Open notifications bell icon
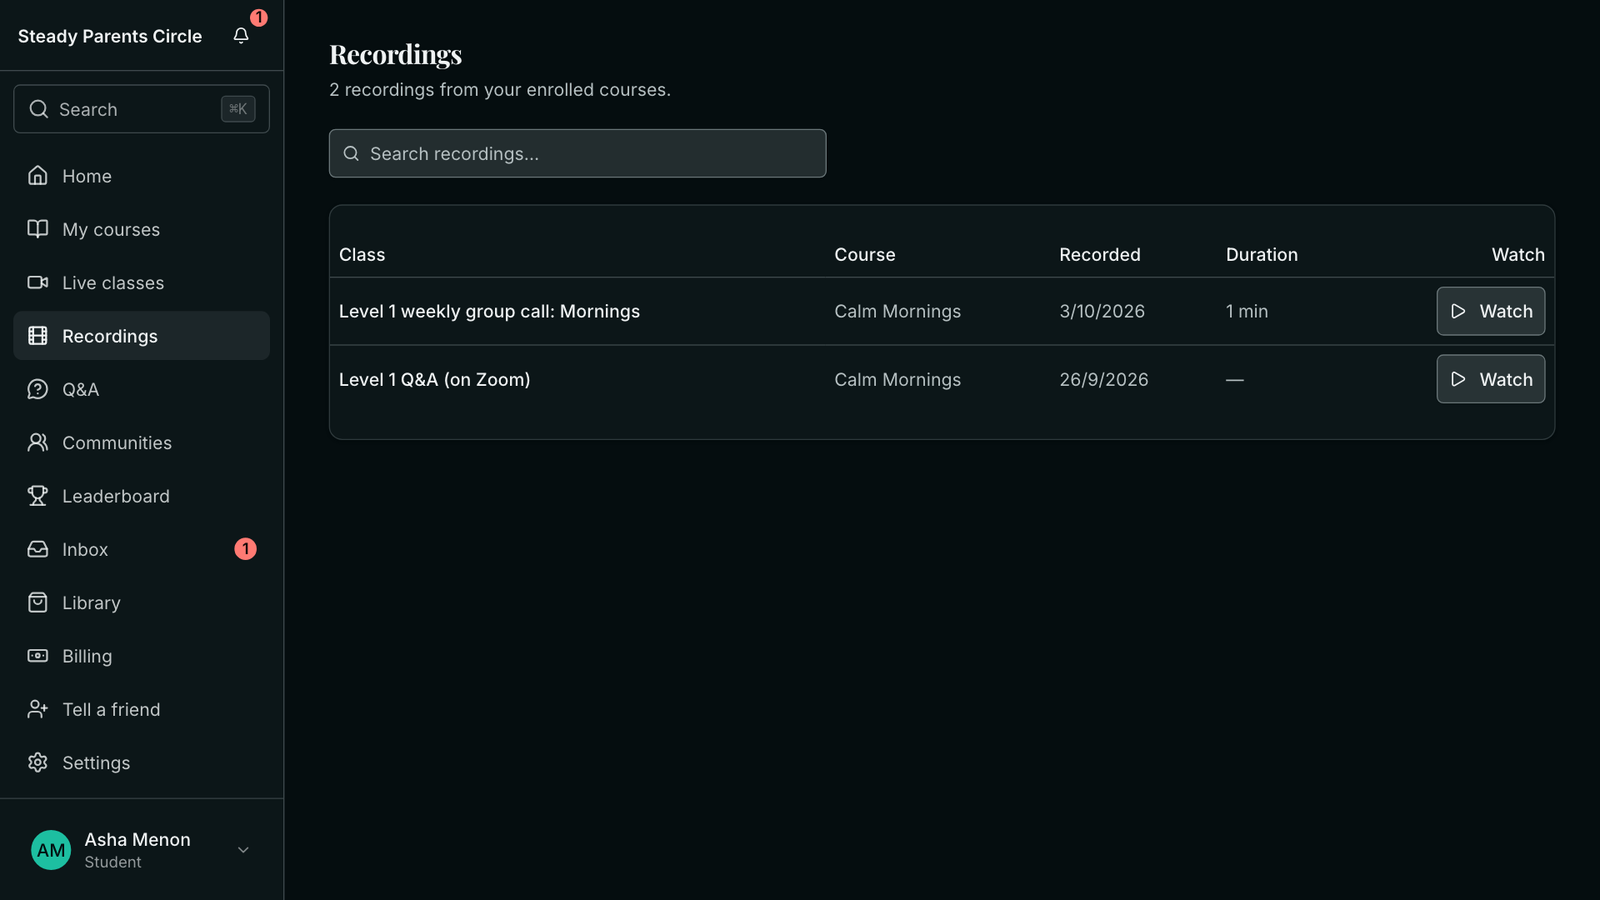Image resolution: width=1600 pixels, height=900 pixels. pyautogui.click(x=241, y=36)
